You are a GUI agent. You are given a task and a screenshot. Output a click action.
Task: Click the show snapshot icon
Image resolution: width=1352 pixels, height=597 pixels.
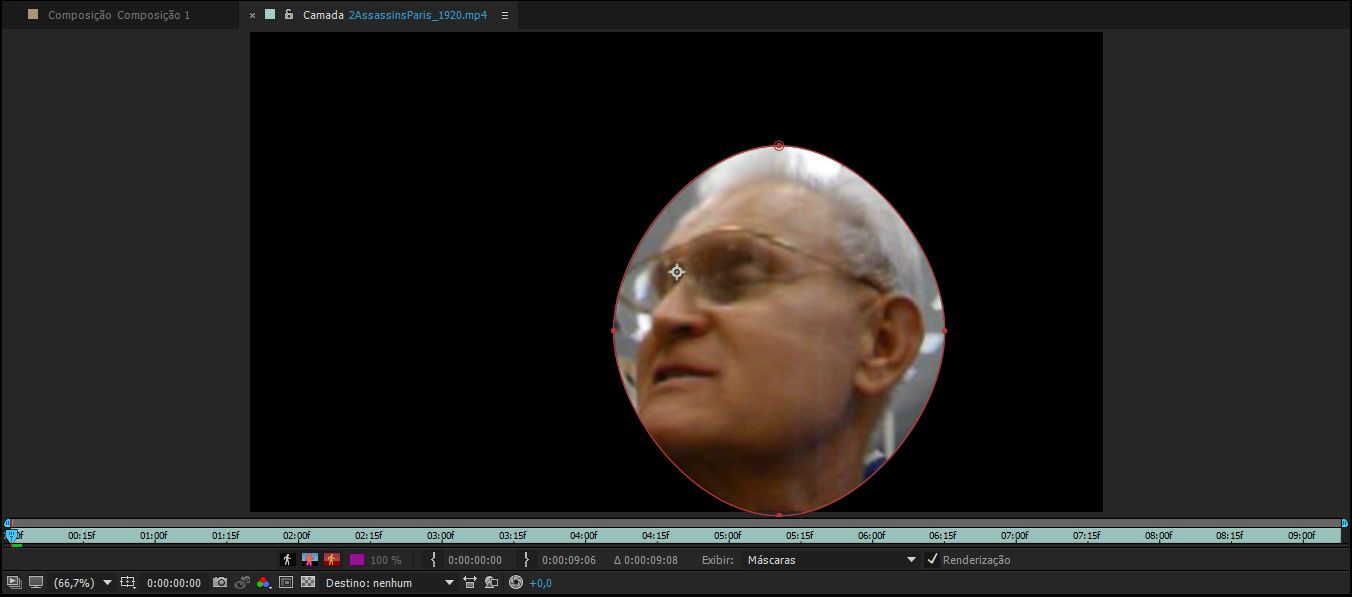coord(242,582)
